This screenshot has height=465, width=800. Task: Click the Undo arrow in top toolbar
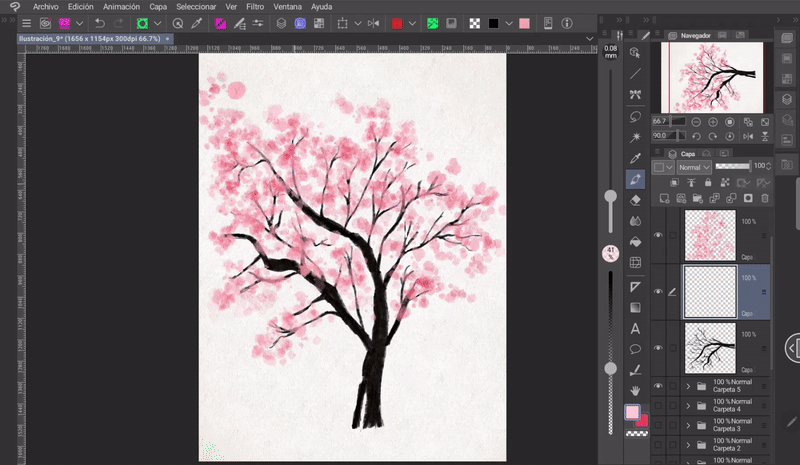(x=100, y=23)
